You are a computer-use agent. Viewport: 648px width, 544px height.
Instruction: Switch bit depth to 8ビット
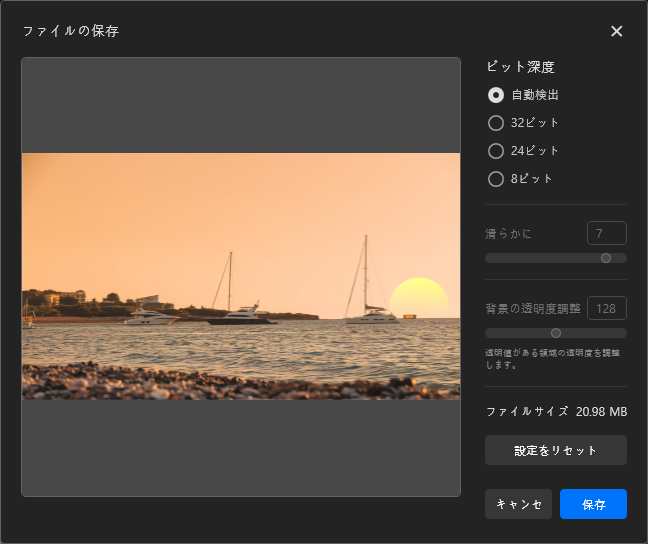point(496,179)
